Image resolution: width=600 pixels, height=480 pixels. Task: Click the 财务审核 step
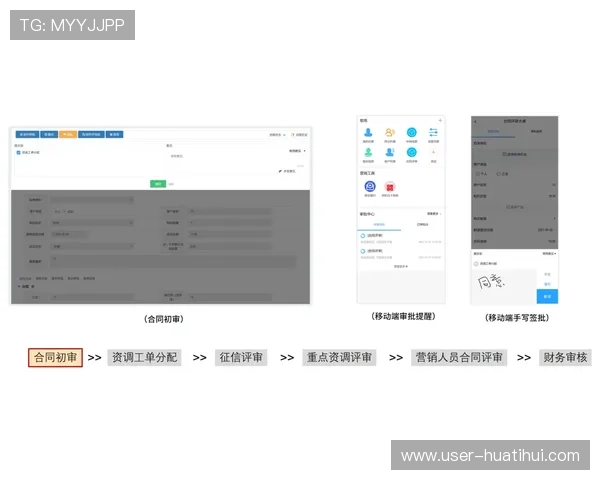[x=565, y=358]
